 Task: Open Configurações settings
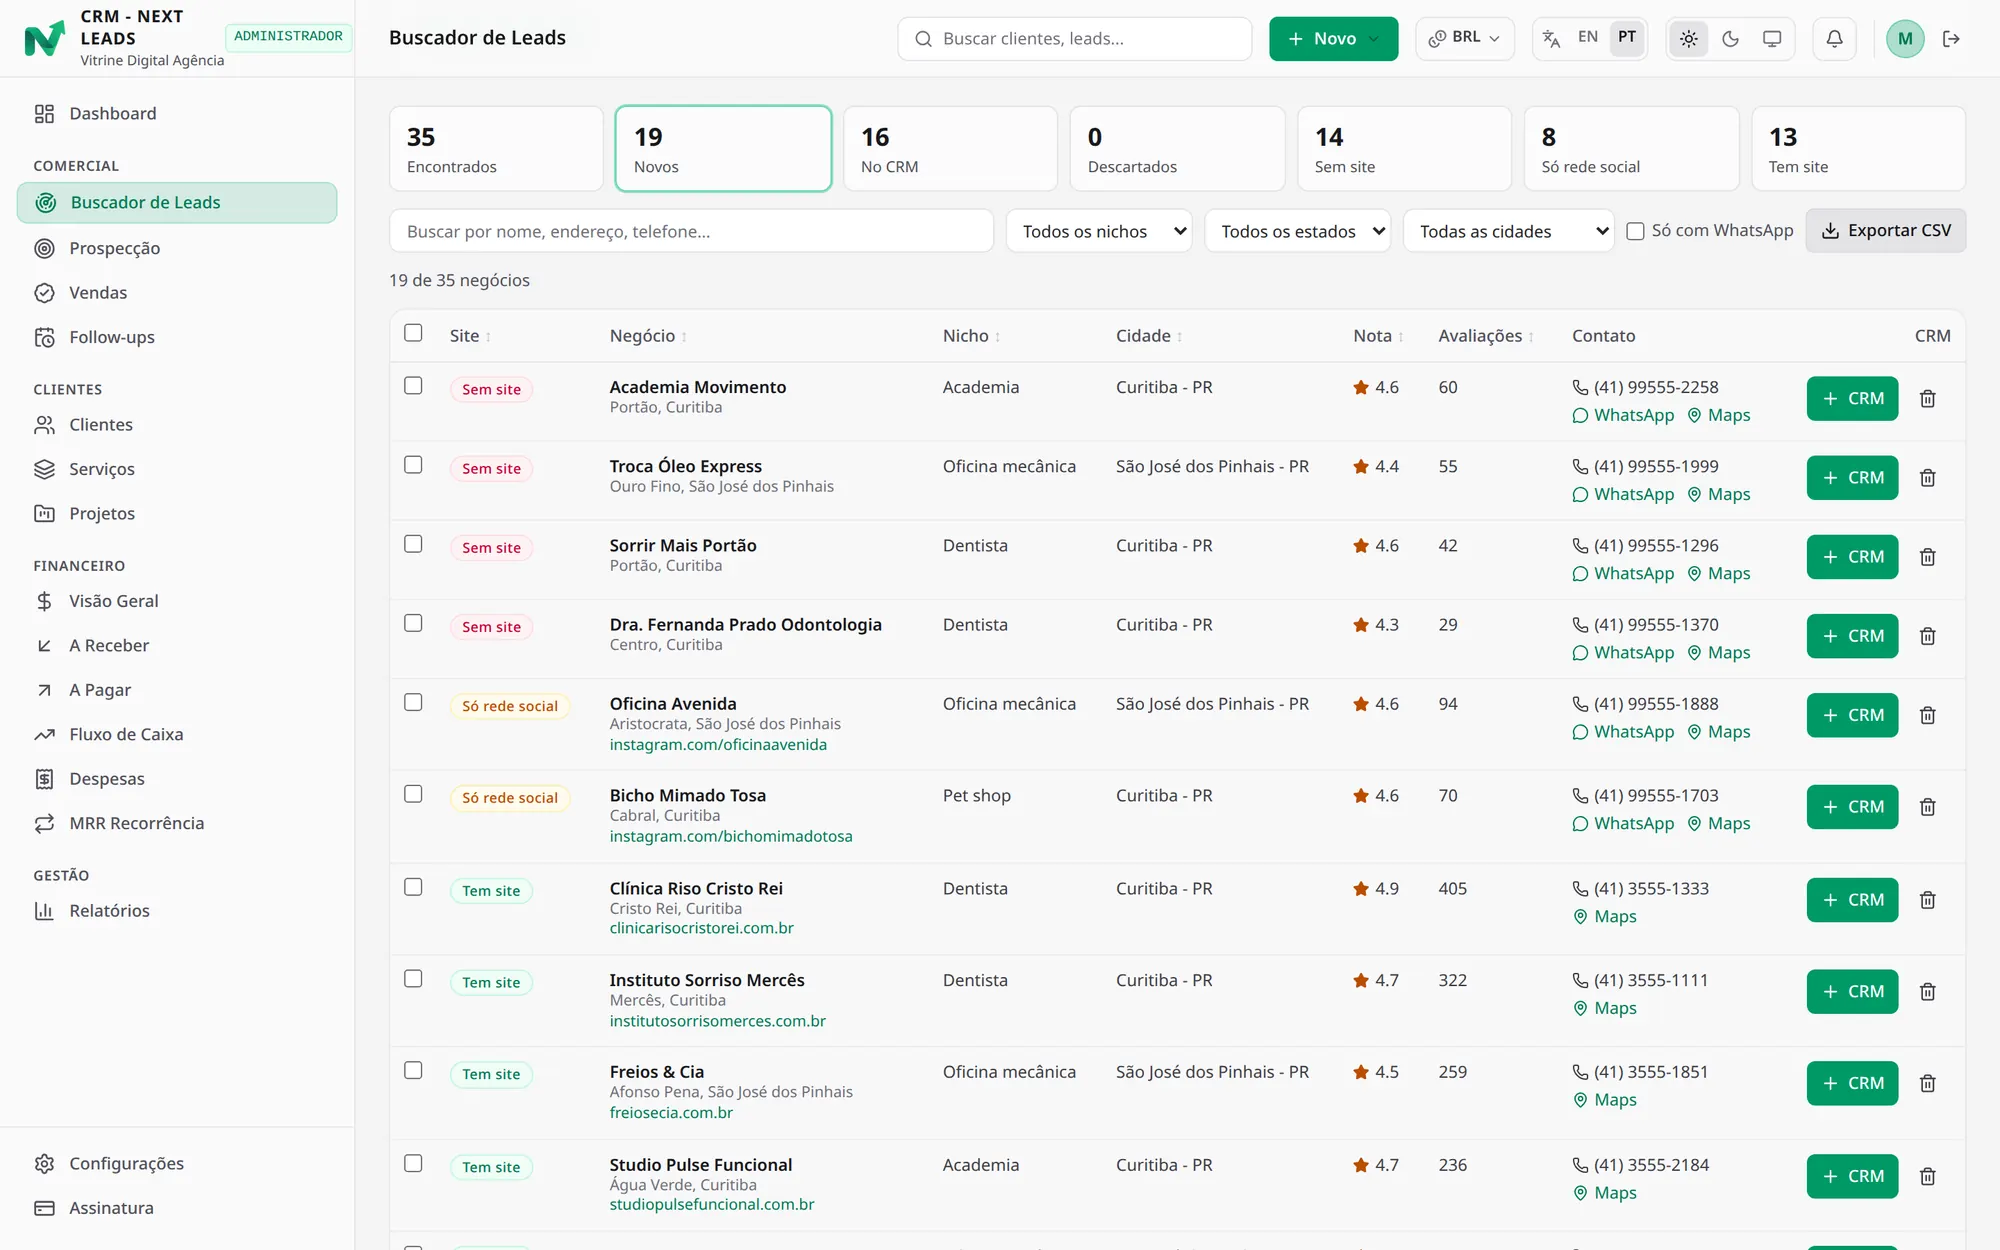pos(177,1164)
